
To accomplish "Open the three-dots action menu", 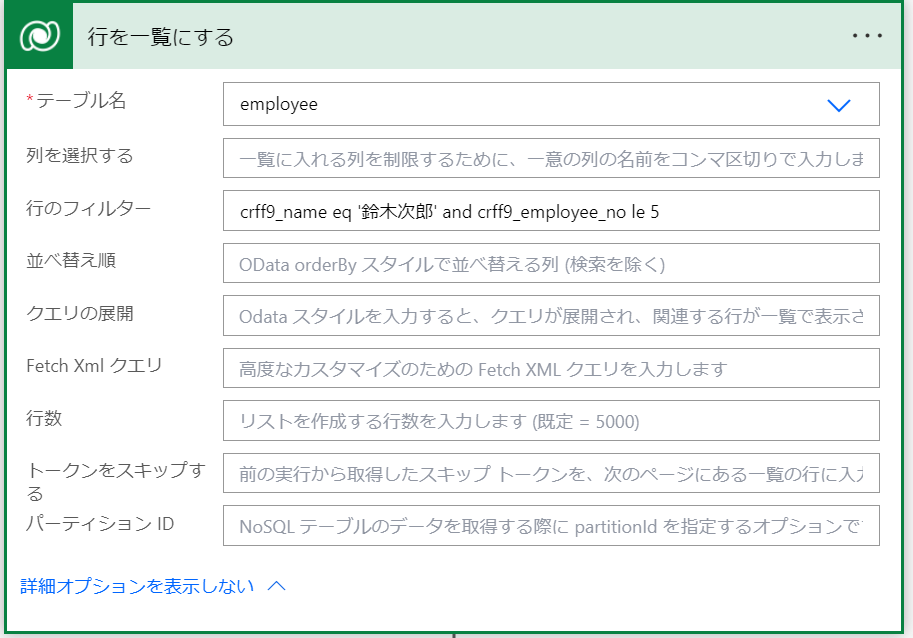I will [x=867, y=36].
